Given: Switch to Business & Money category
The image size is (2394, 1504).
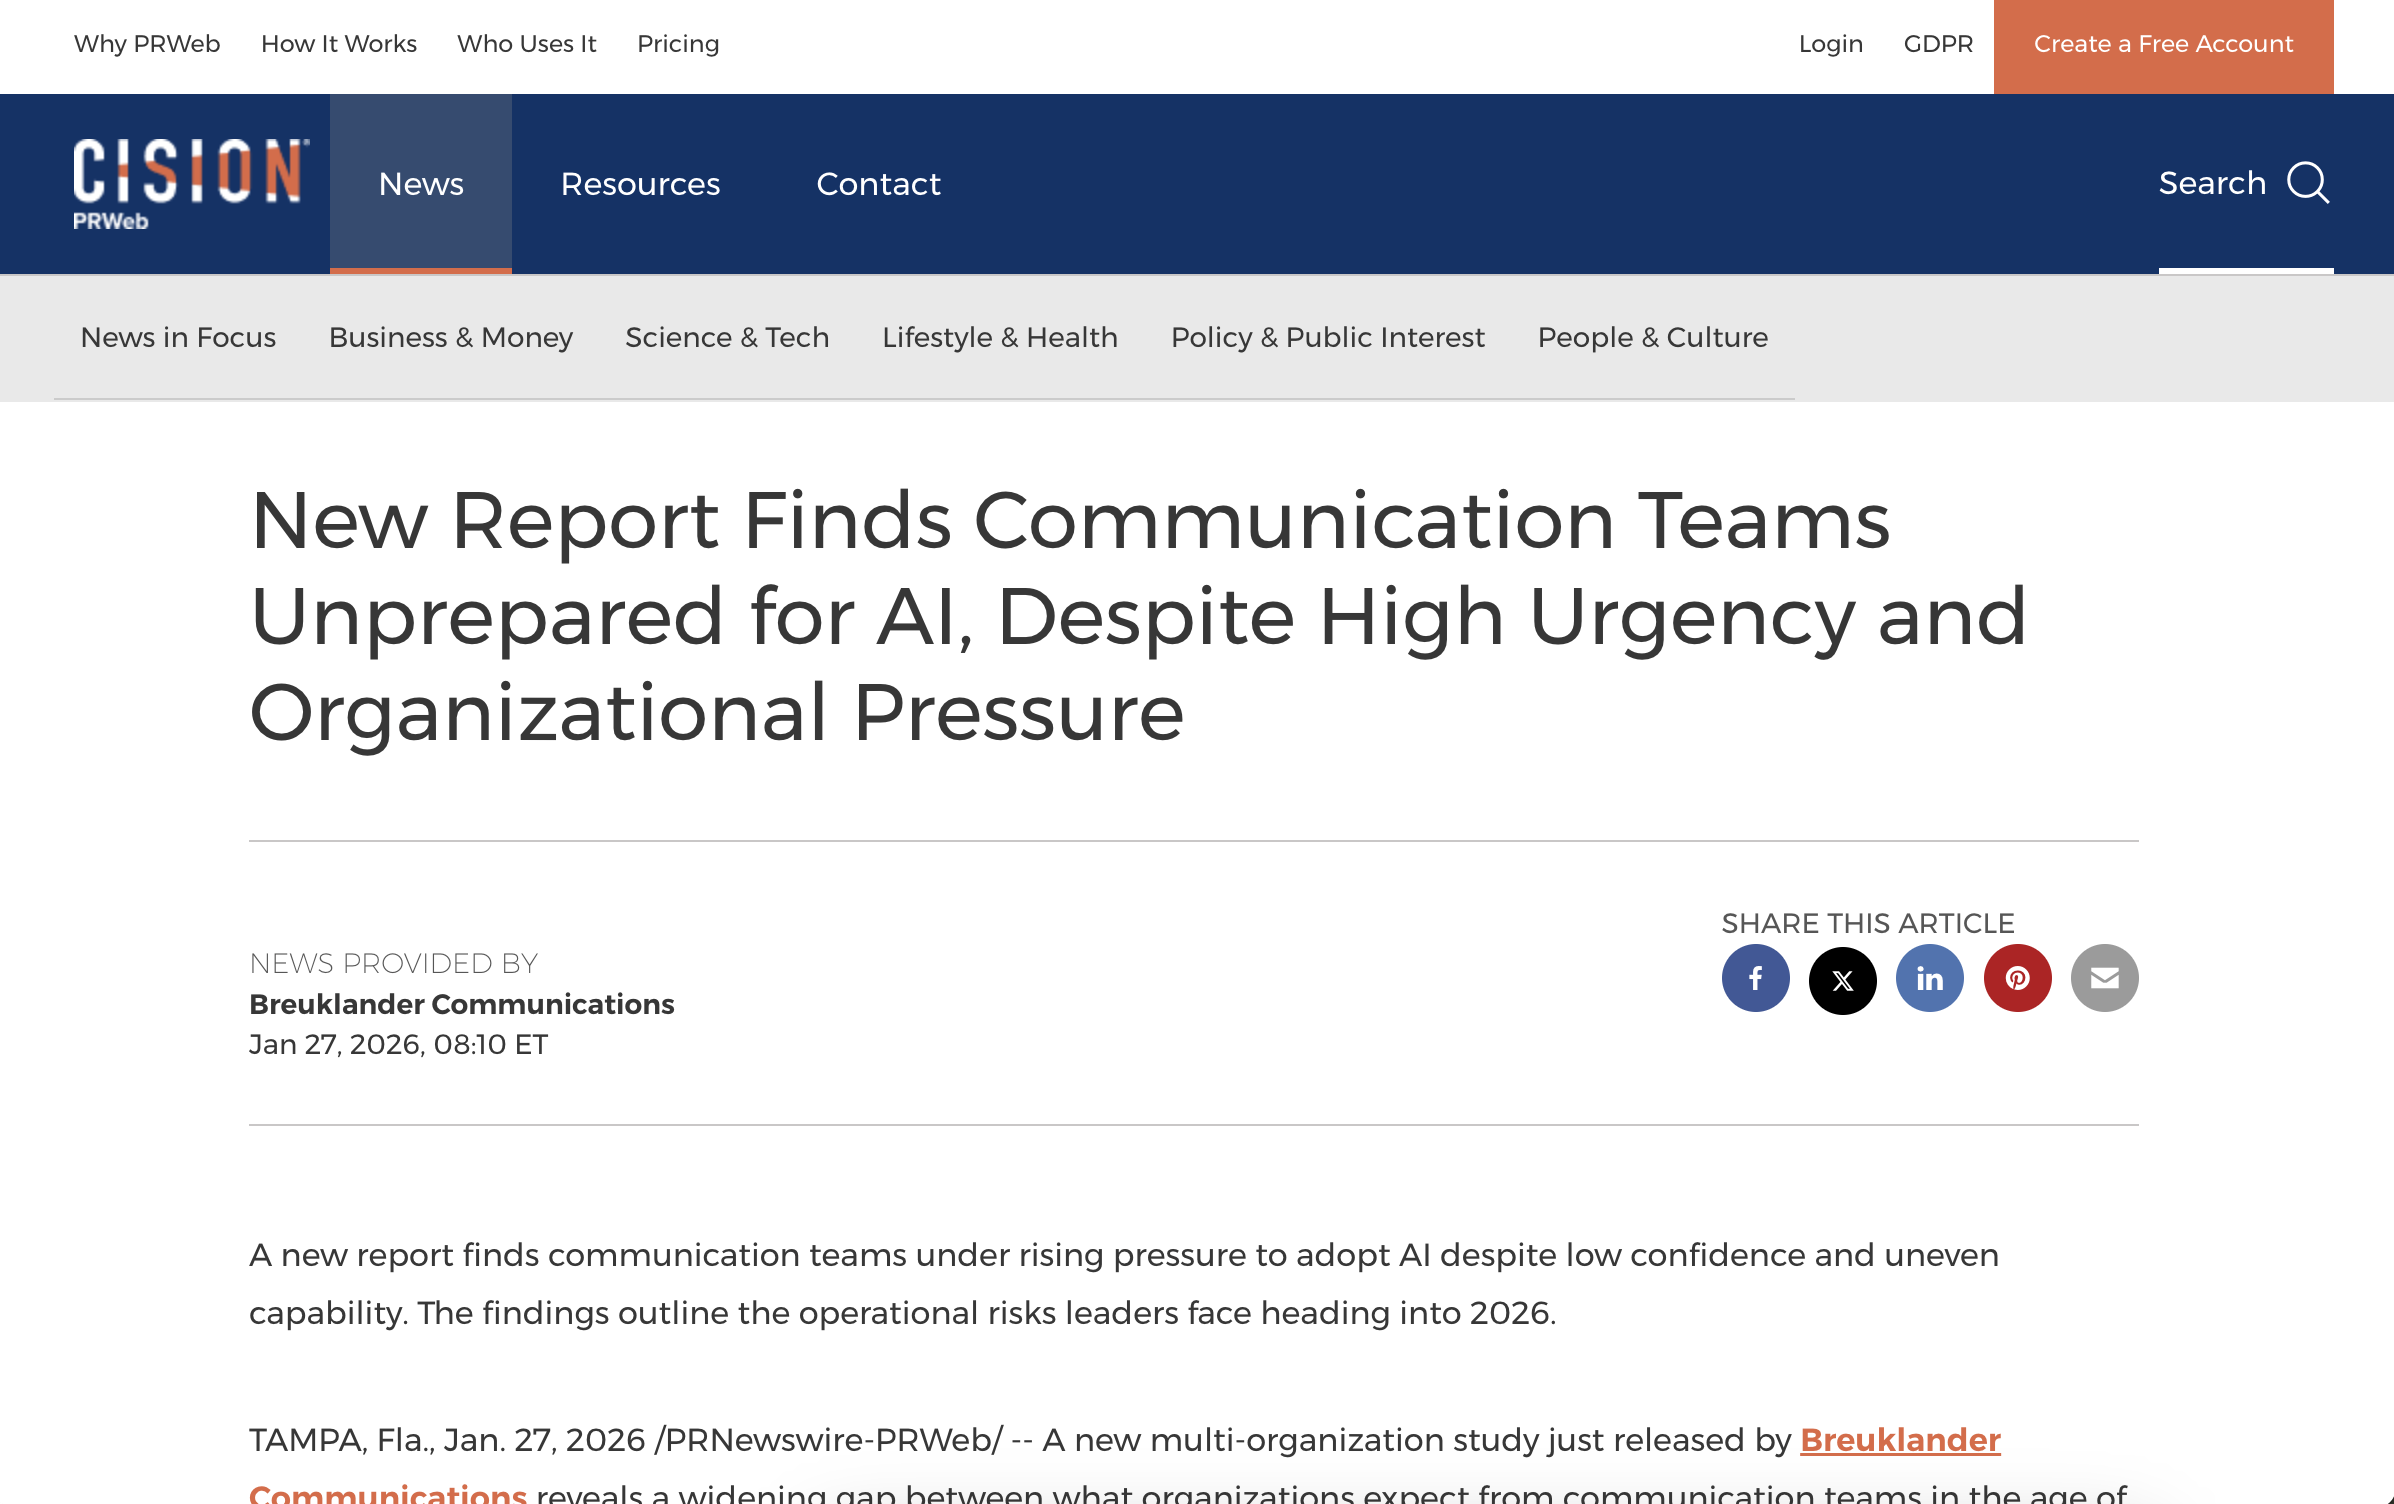Looking at the screenshot, I should tap(450, 337).
